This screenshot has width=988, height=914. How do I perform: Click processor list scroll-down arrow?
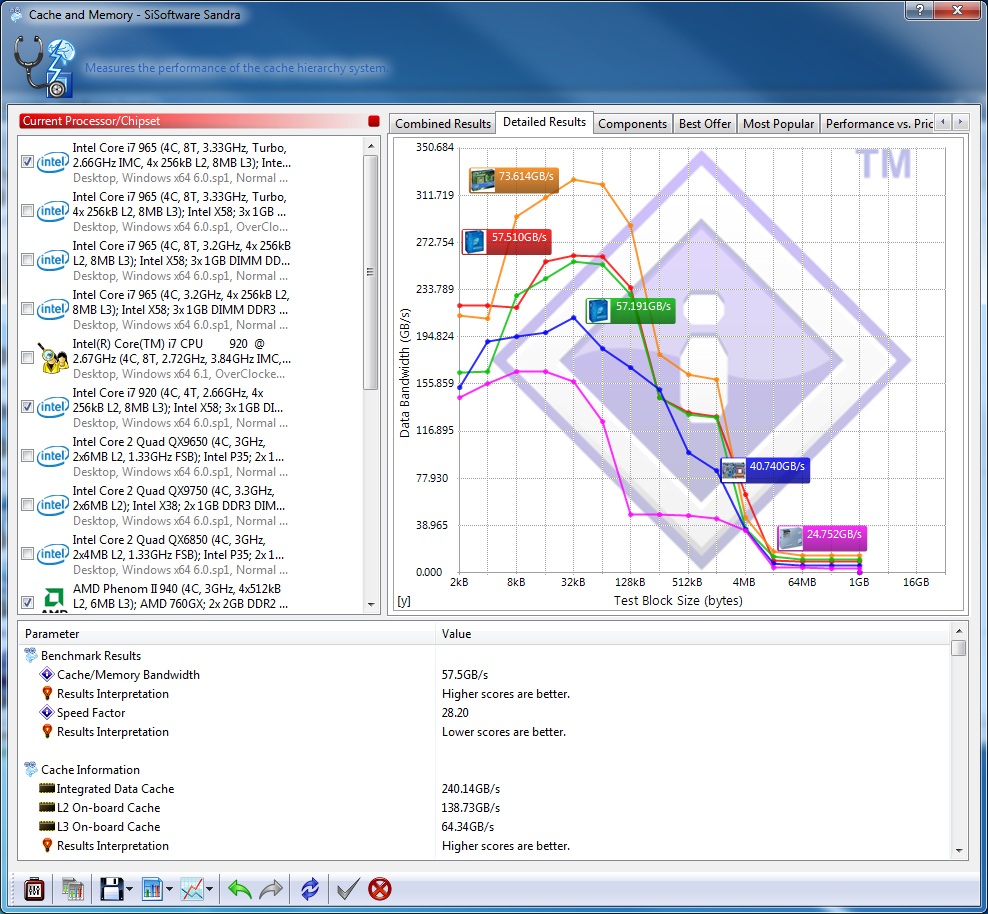pyautogui.click(x=371, y=605)
